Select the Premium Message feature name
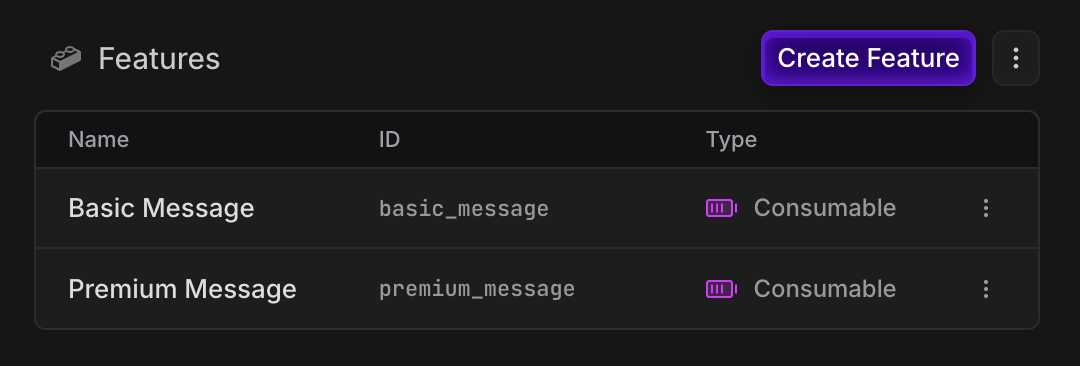 [x=183, y=289]
